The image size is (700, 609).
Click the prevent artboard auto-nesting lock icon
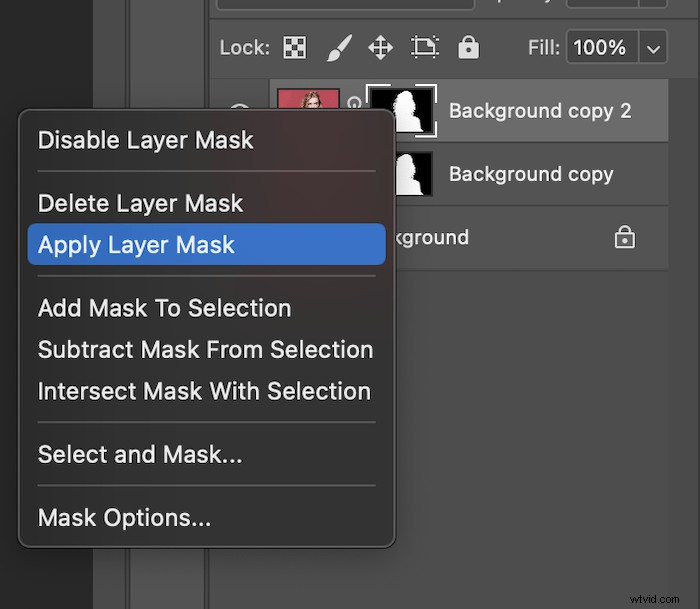click(x=425, y=47)
